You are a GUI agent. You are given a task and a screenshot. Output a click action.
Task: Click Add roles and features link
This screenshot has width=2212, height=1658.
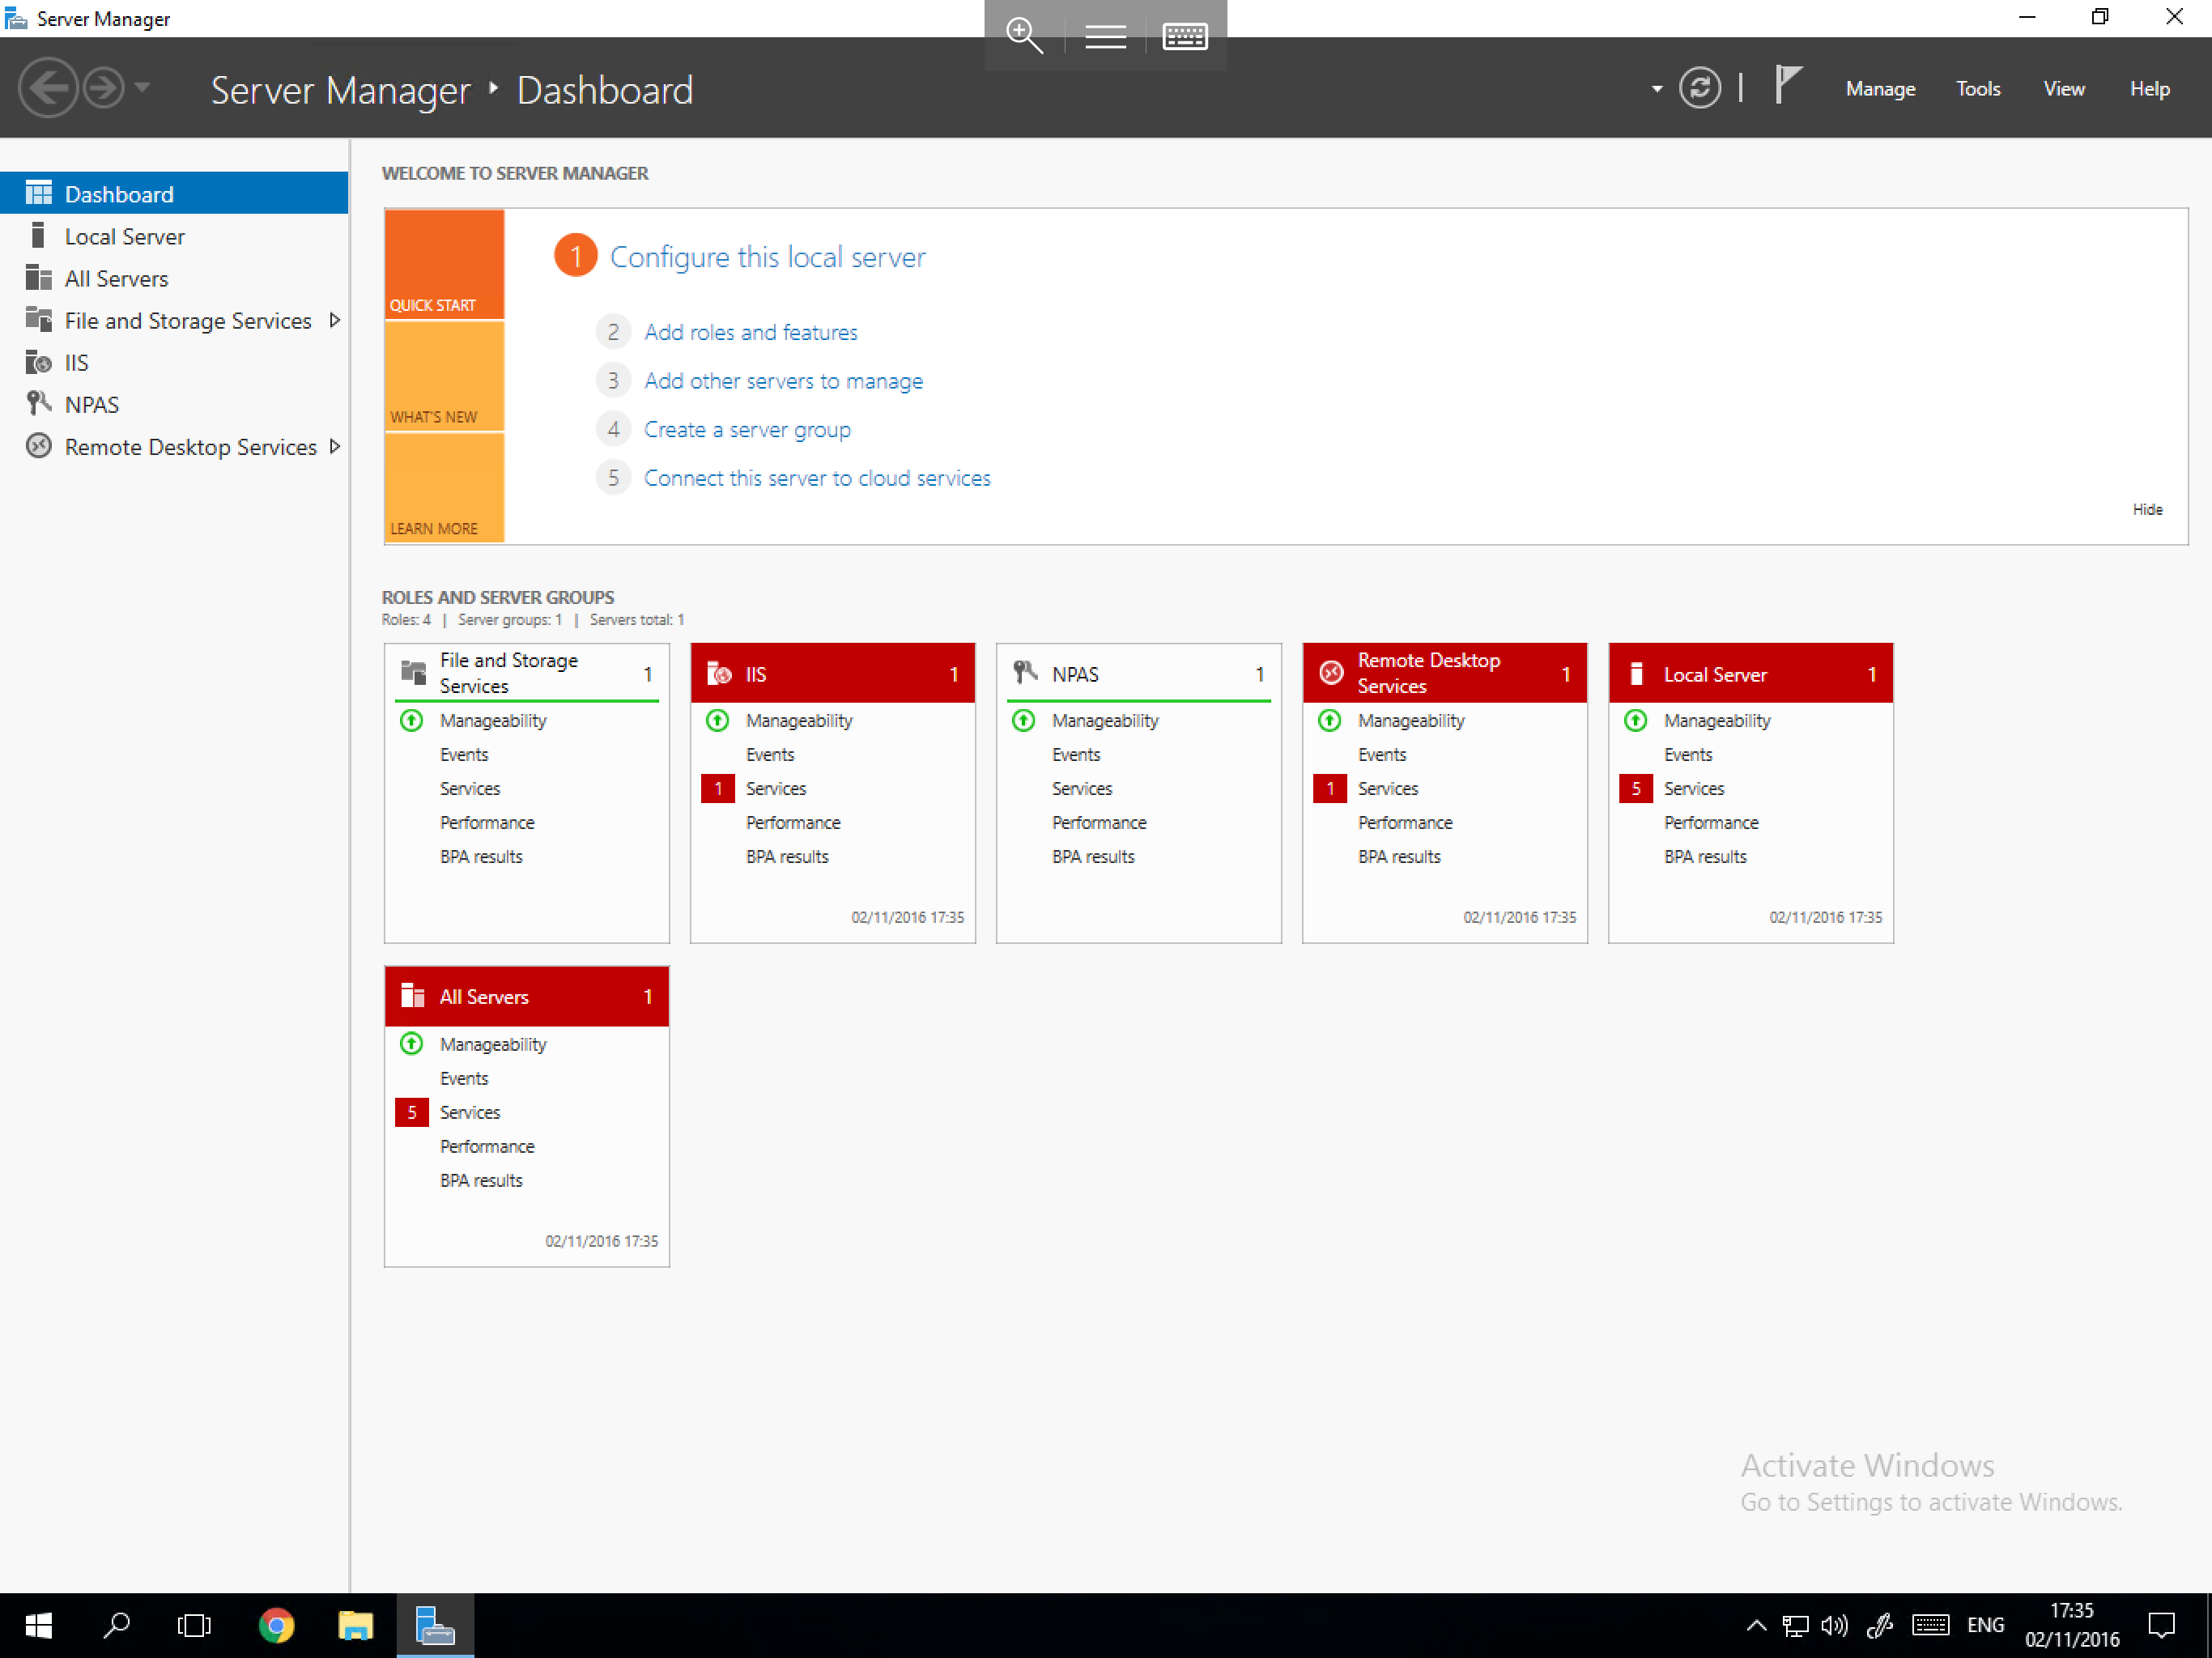pyautogui.click(x=750, y=332)
